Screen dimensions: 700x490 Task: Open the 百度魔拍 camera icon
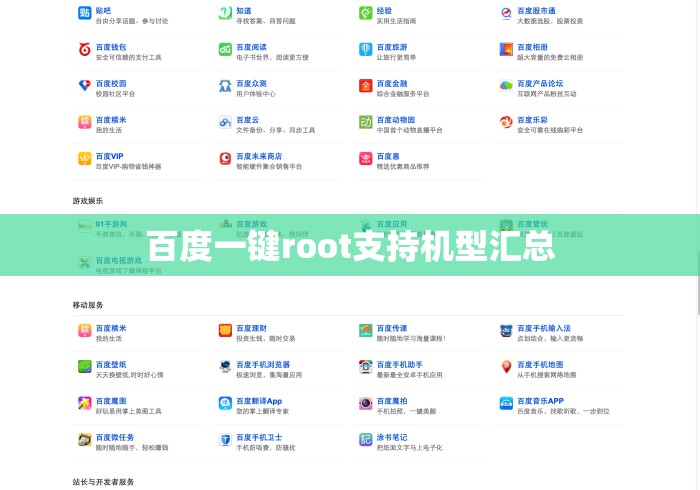coord(366,403)
